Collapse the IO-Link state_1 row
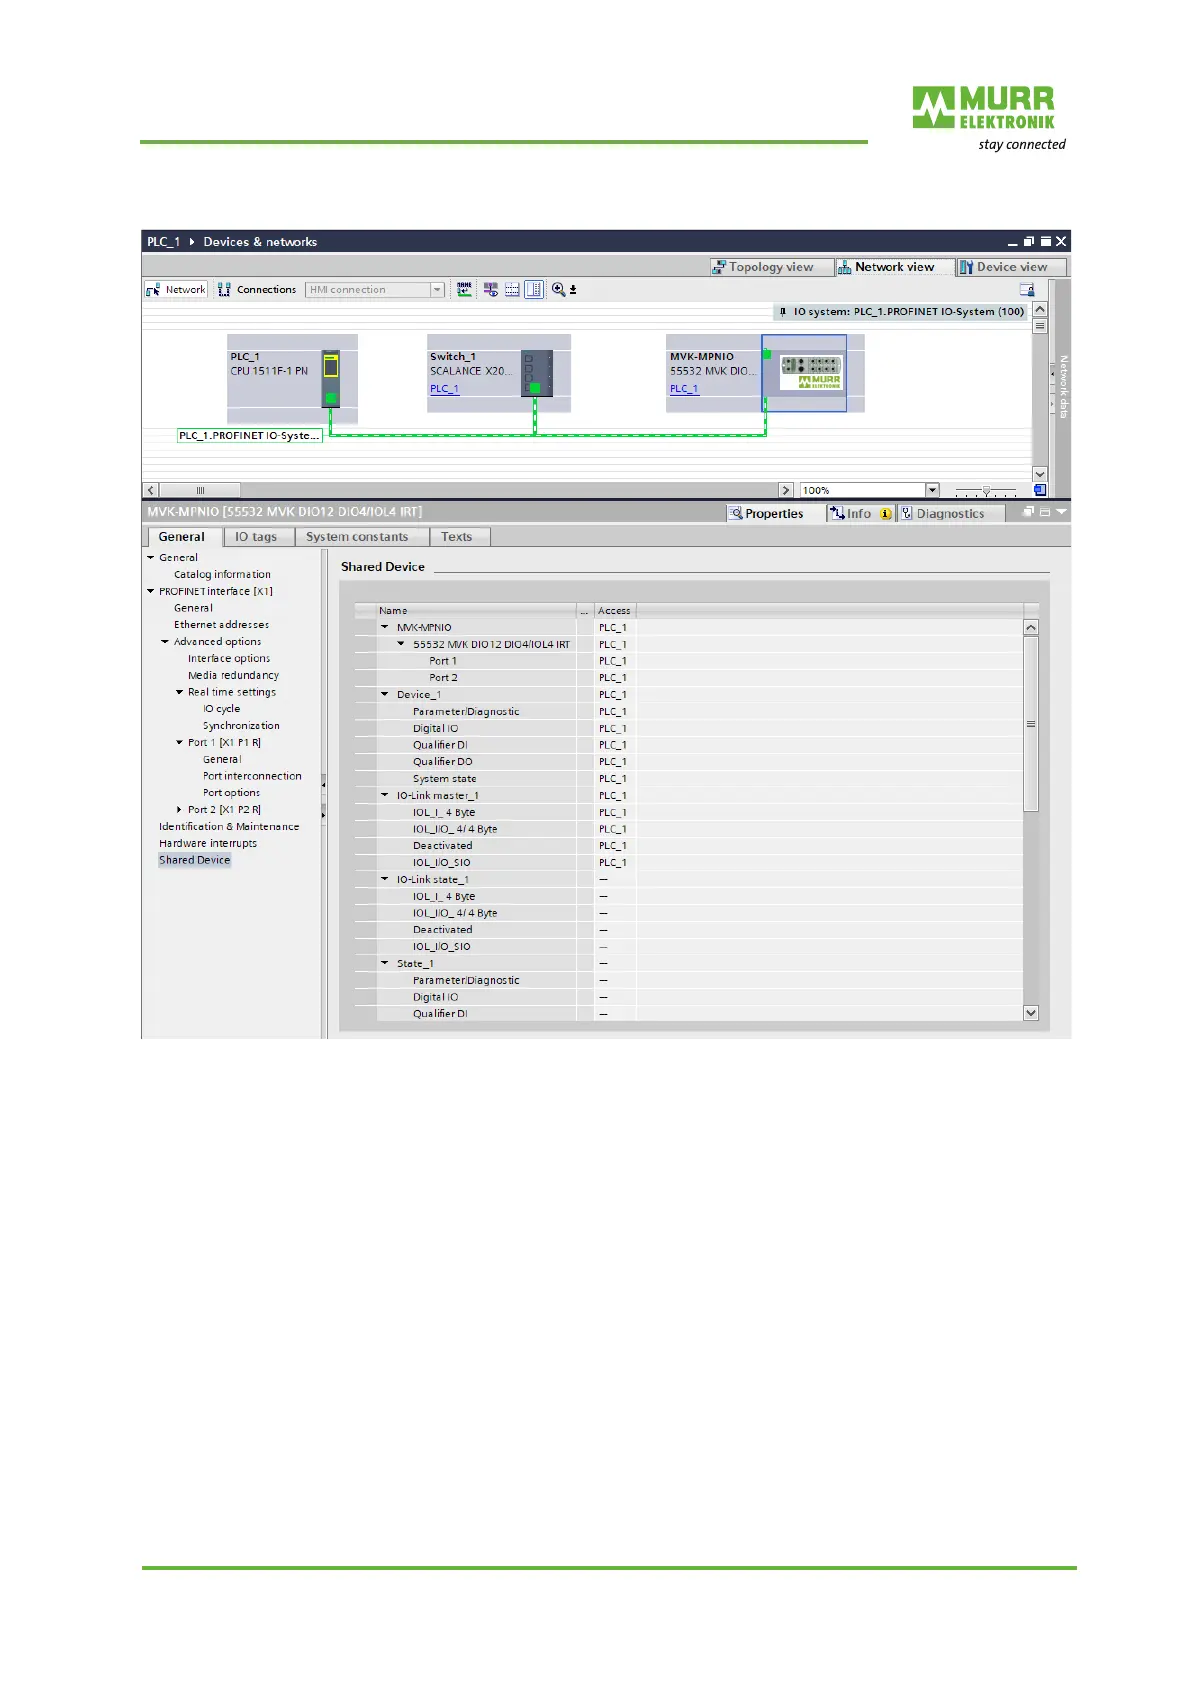 click(x=385, y=880)
